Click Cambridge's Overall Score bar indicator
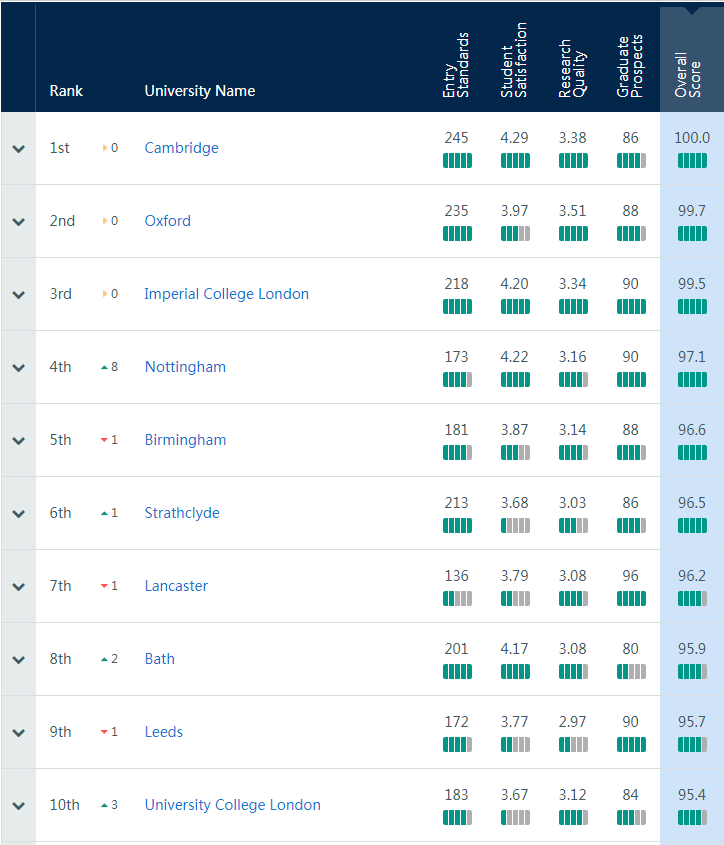 (x=692, y=161)
